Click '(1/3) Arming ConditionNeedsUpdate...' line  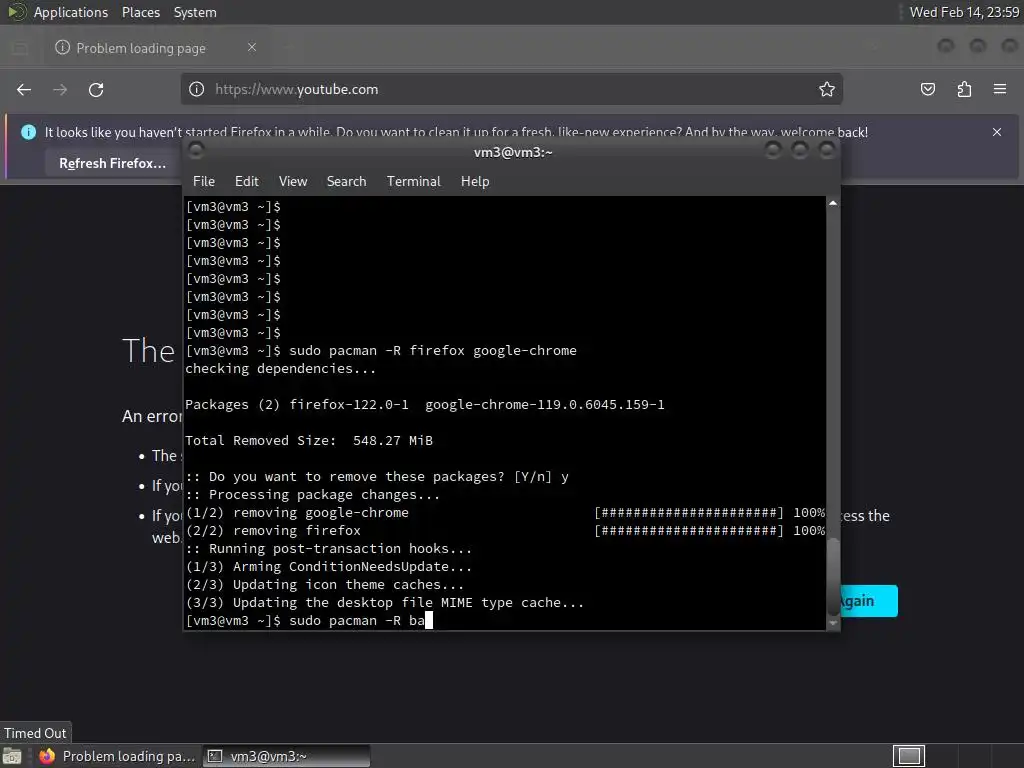328,566
